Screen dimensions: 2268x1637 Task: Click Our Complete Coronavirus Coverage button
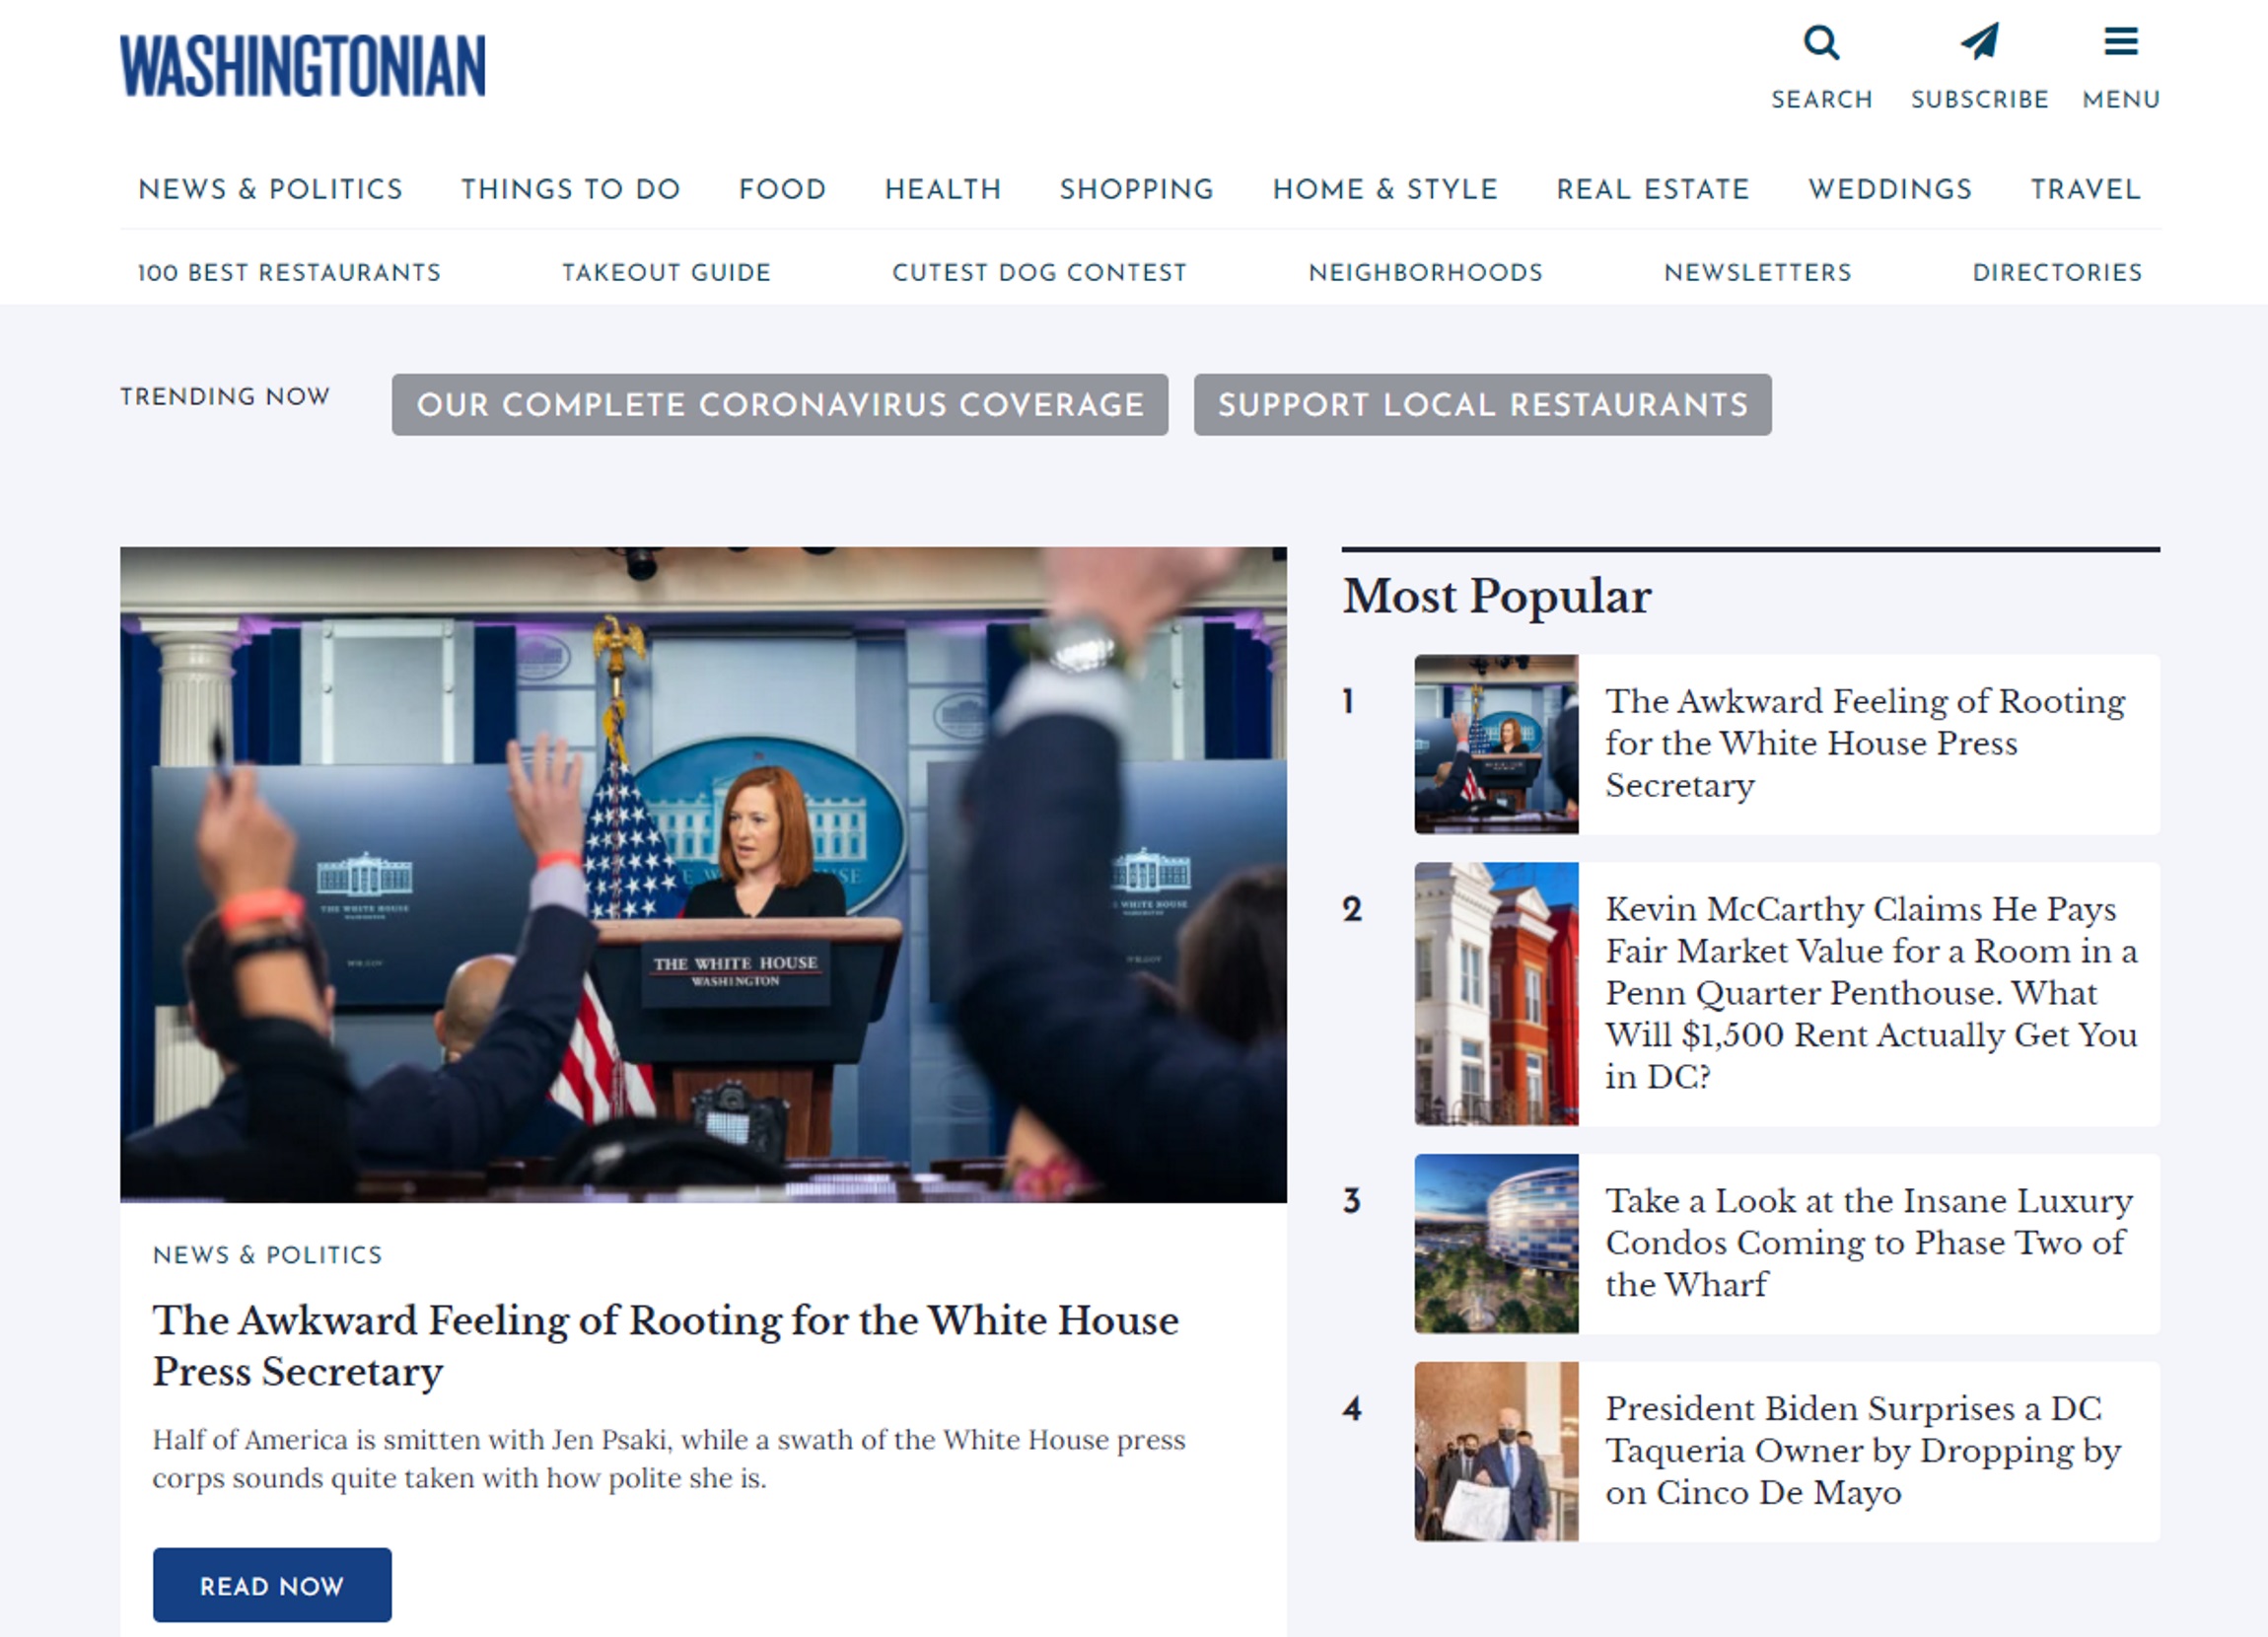tap(780, 404)
